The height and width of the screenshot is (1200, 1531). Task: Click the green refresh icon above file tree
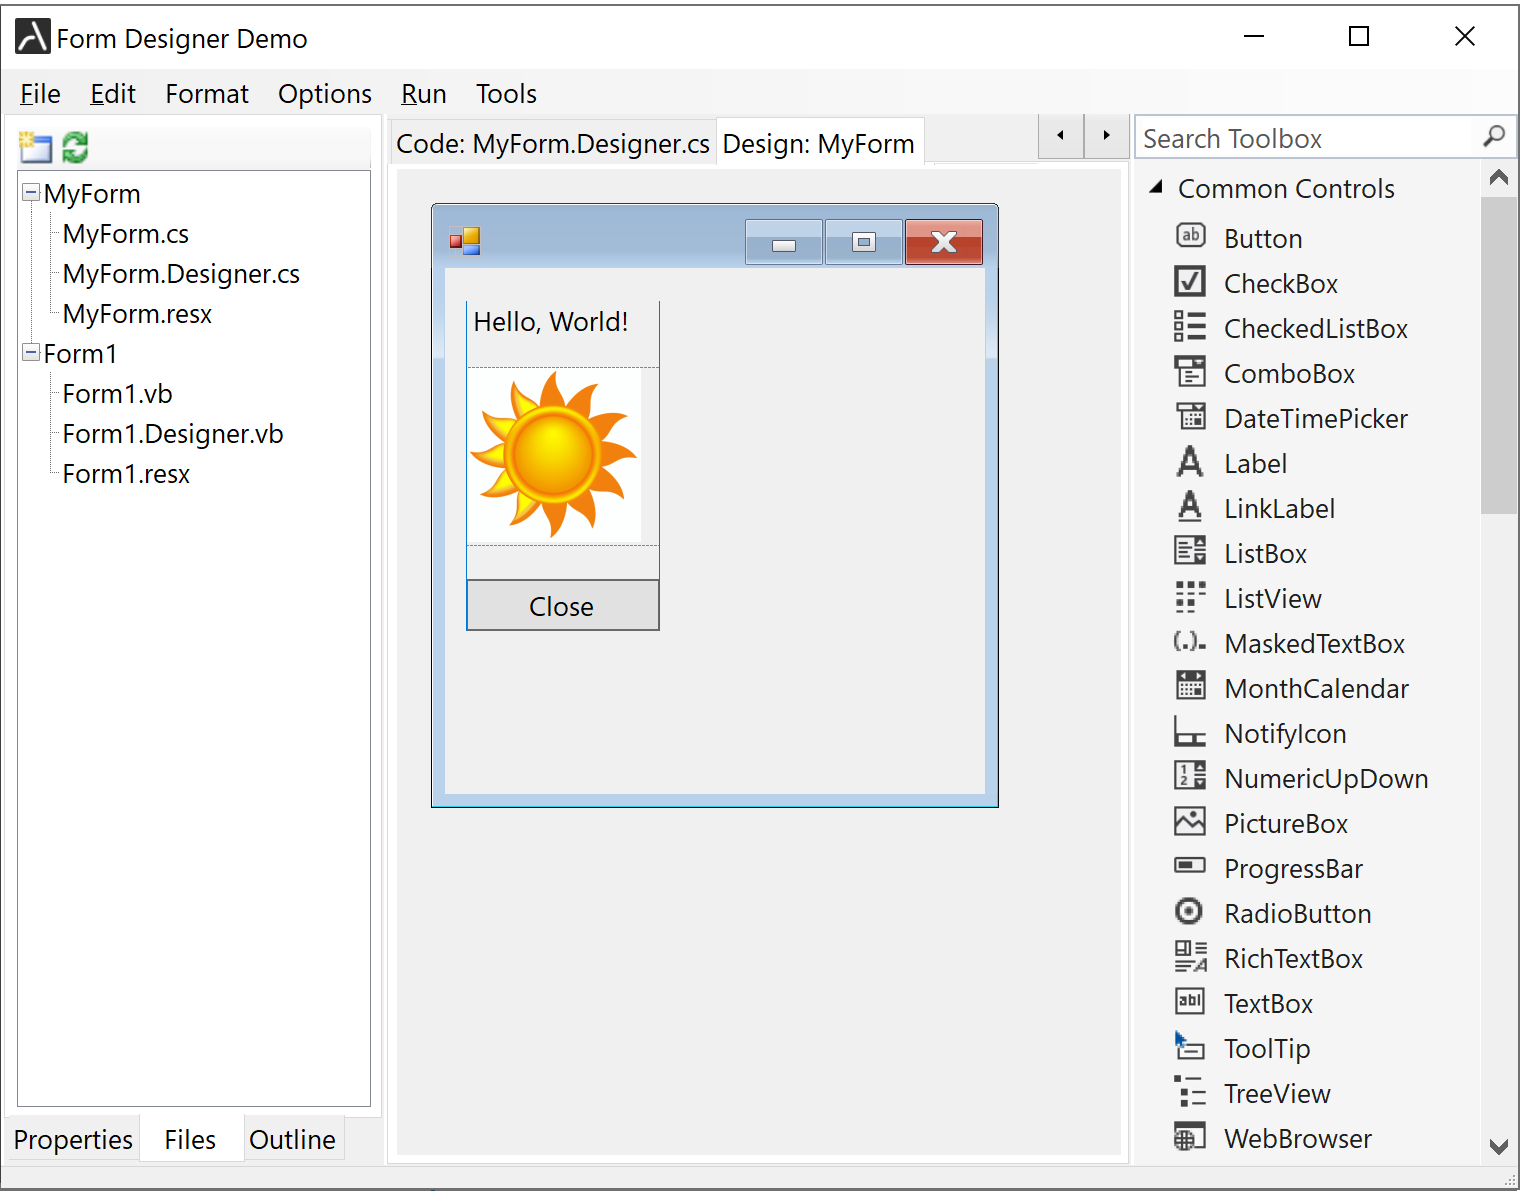75,147
